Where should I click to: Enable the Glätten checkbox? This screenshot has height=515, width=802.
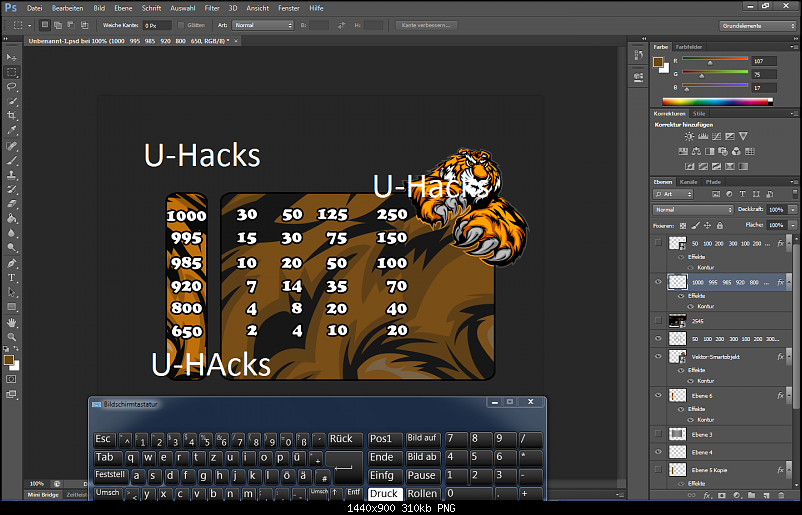tap(181, 25)
